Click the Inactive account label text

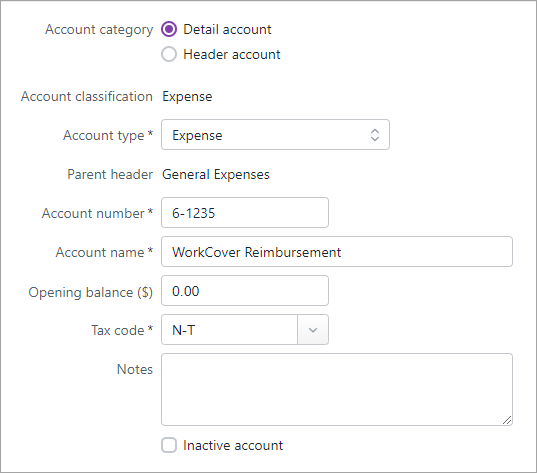(233, 445)
